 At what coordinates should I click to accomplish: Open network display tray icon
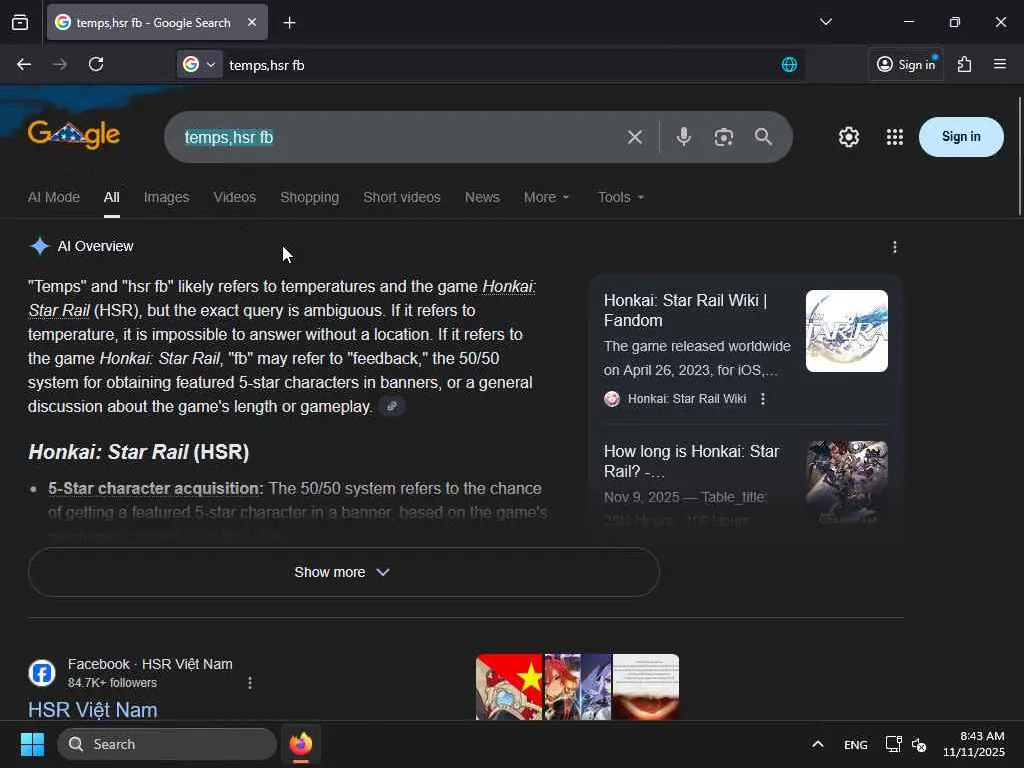click(893, 744)
